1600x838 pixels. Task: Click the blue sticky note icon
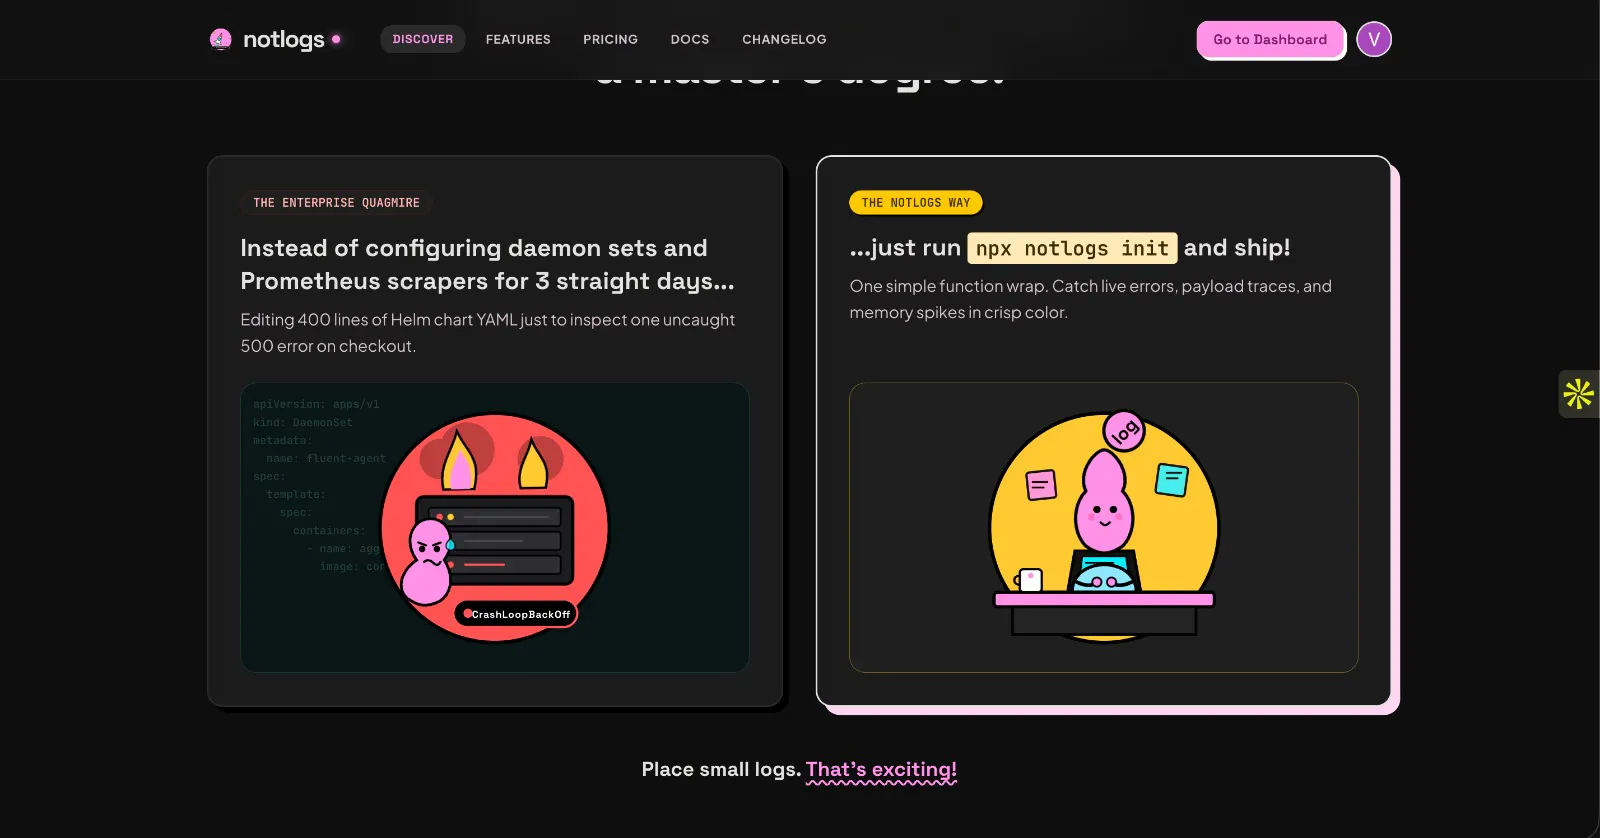1171,480
